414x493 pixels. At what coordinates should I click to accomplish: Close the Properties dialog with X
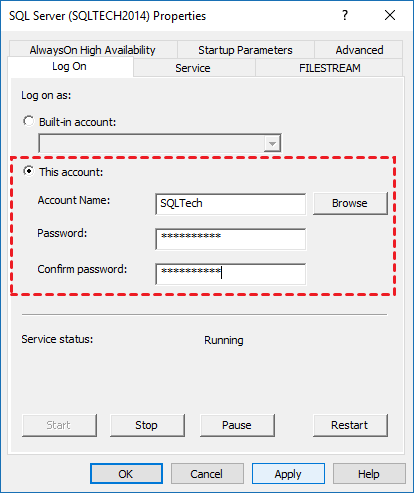click(390, 15)
